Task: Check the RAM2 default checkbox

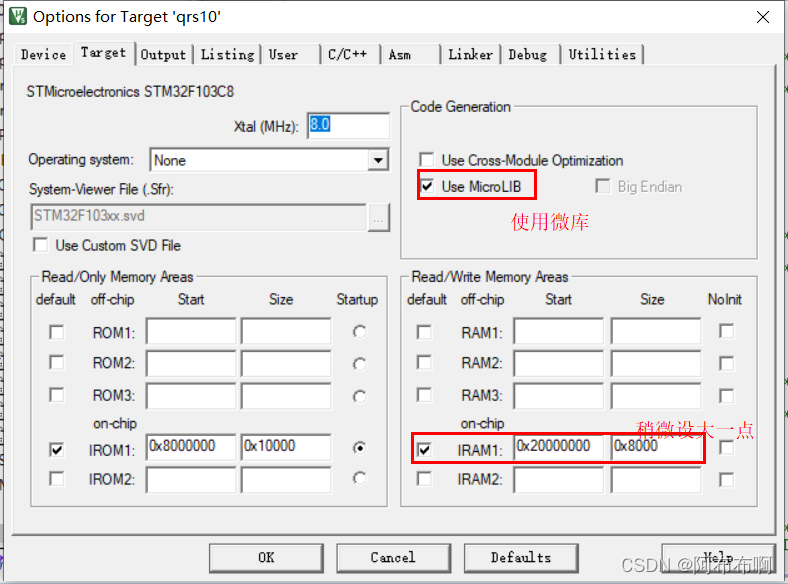Action: [424, 362]
